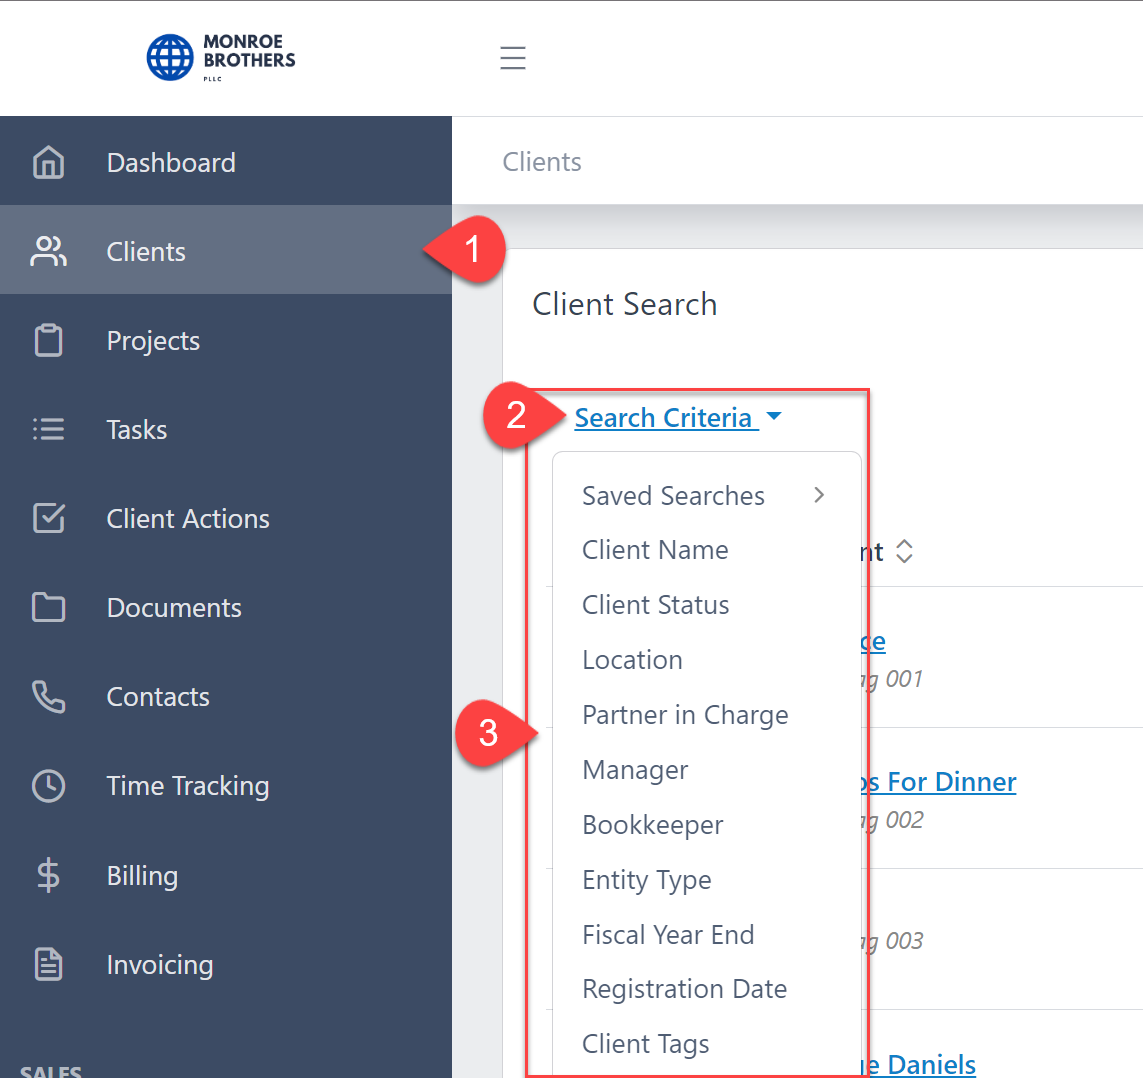Screen dimensions: 1143x1078
Task: Open Invoicing via the document icon
Action: [x=48, y=964]
